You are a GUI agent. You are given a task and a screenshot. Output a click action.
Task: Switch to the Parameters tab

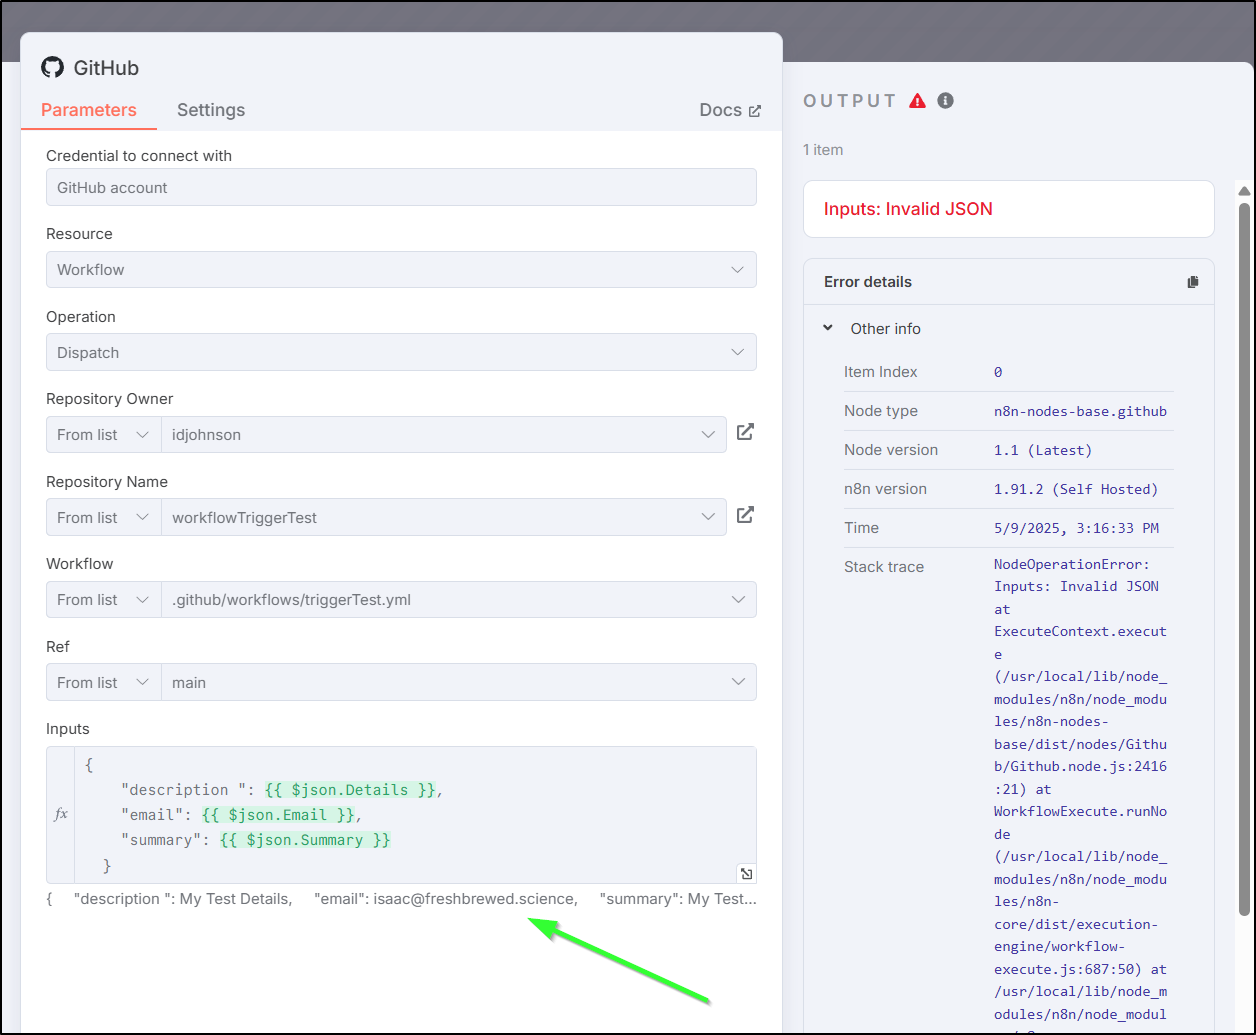[89, 110]
